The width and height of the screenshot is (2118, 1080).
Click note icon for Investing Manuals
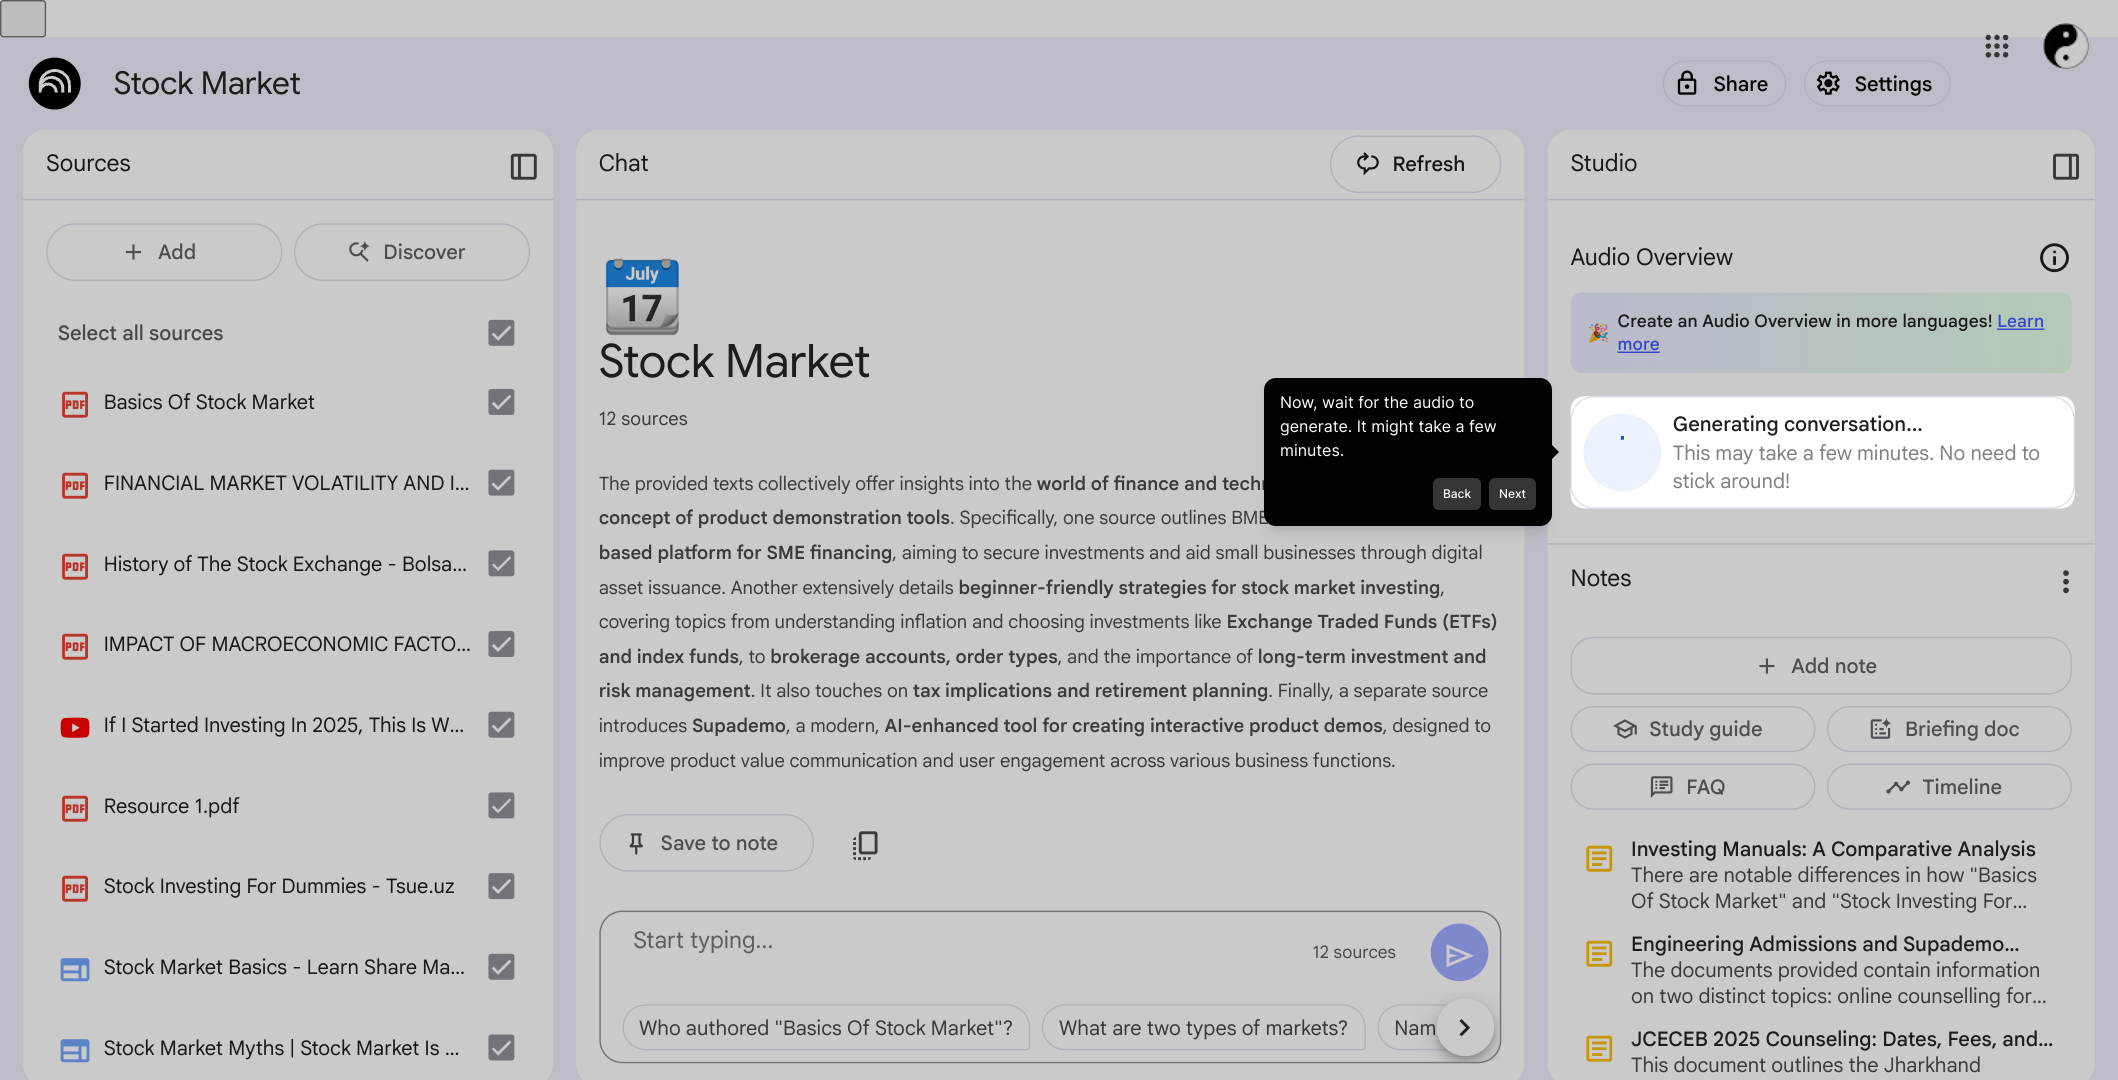1599,859
